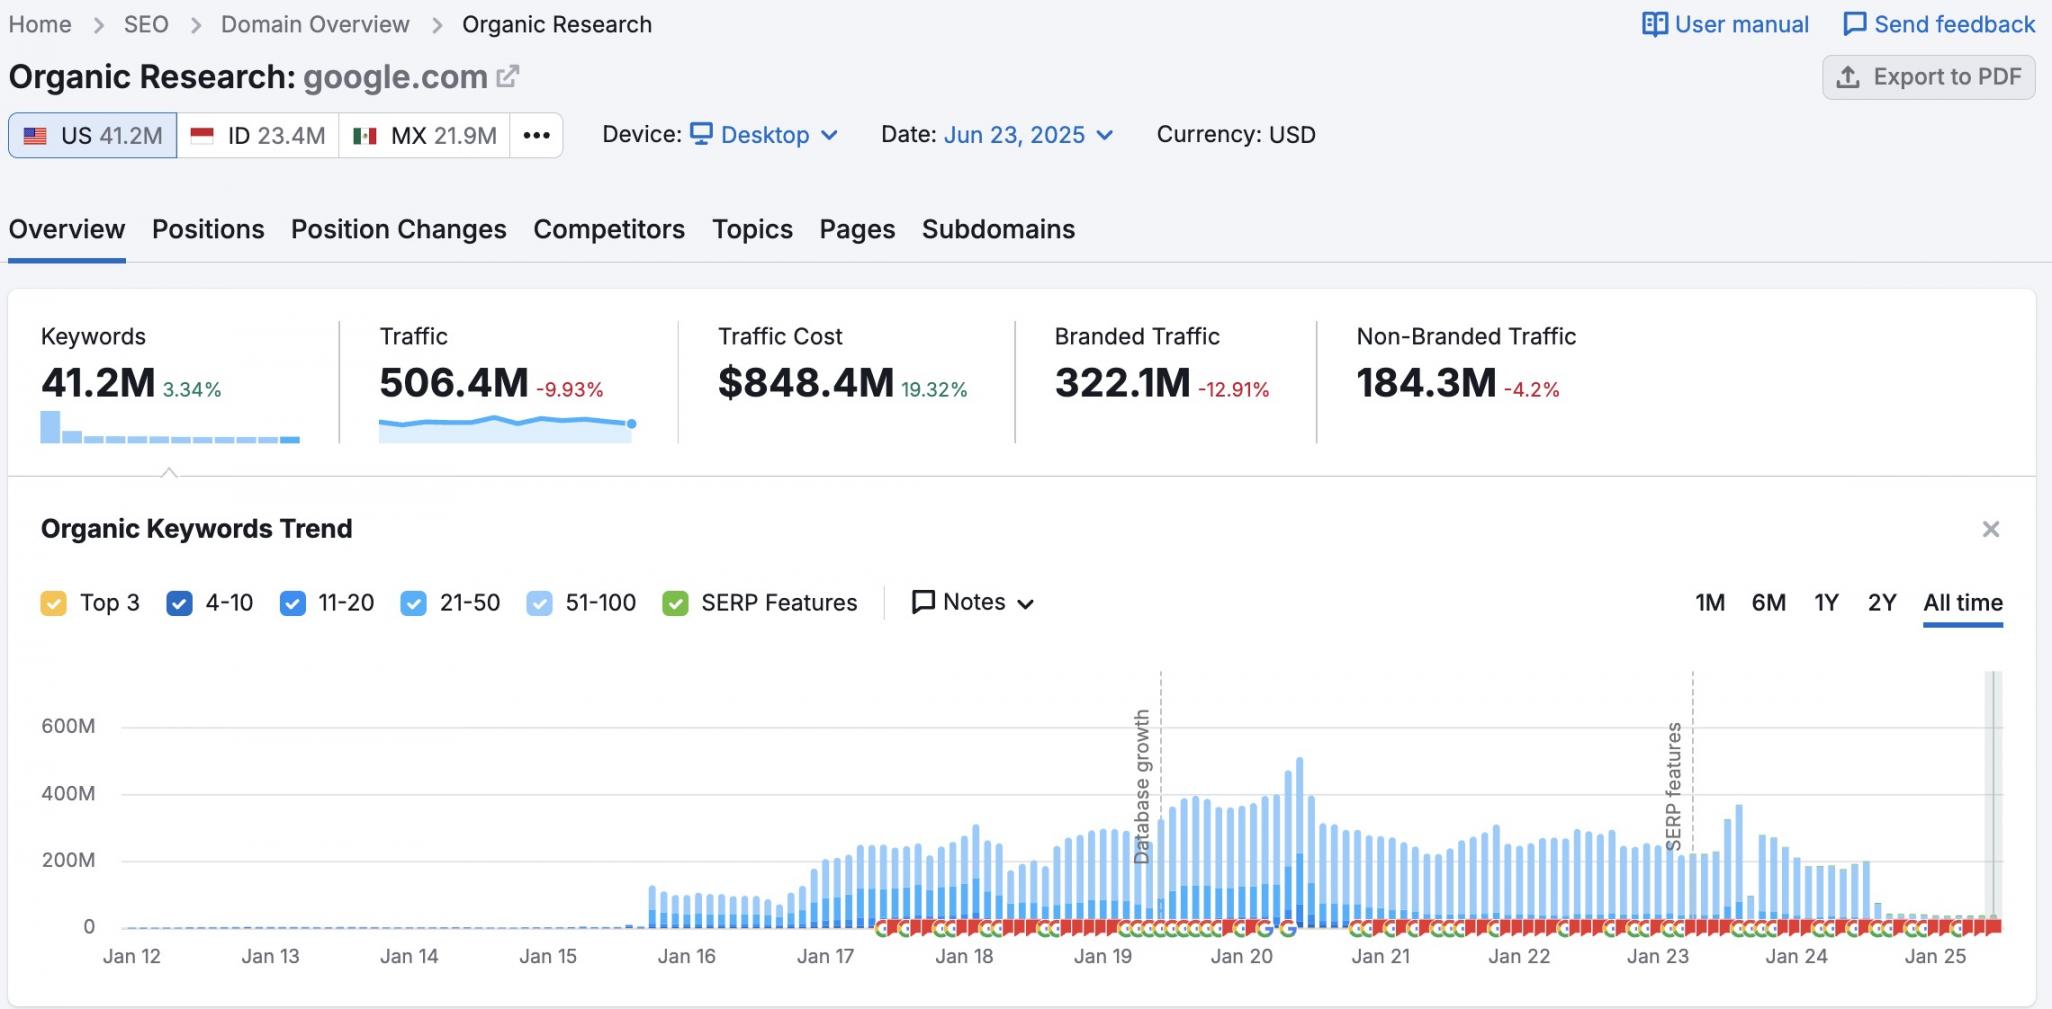The width and height of the screenshot is (2052, 1009).
Task: Click the Jan 12 axis label
Action: click(132, 956)
